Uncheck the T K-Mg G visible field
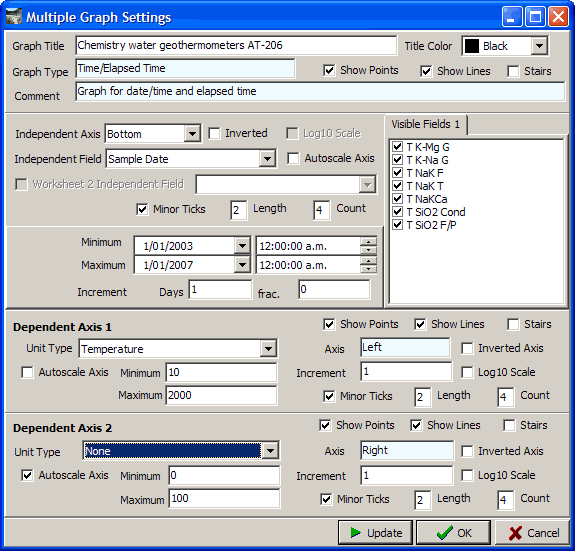This screenshot has height=551, width=575. [x=398, y=147]
